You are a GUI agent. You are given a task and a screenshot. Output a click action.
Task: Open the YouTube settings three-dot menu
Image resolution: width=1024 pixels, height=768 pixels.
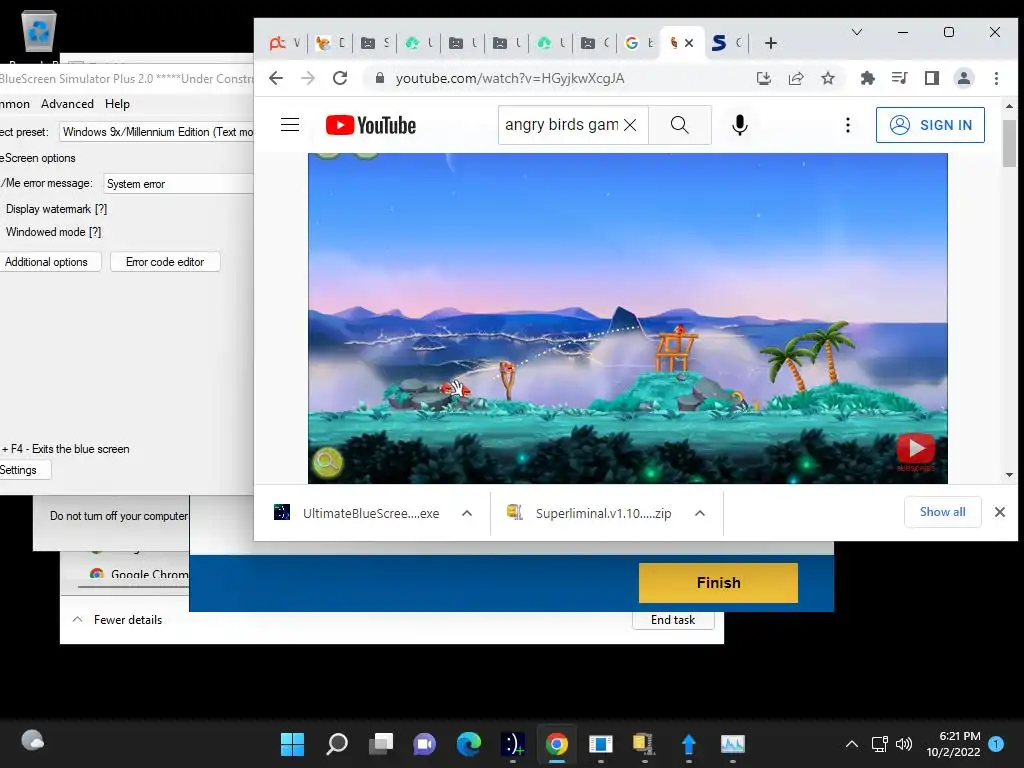coord(848,125)
